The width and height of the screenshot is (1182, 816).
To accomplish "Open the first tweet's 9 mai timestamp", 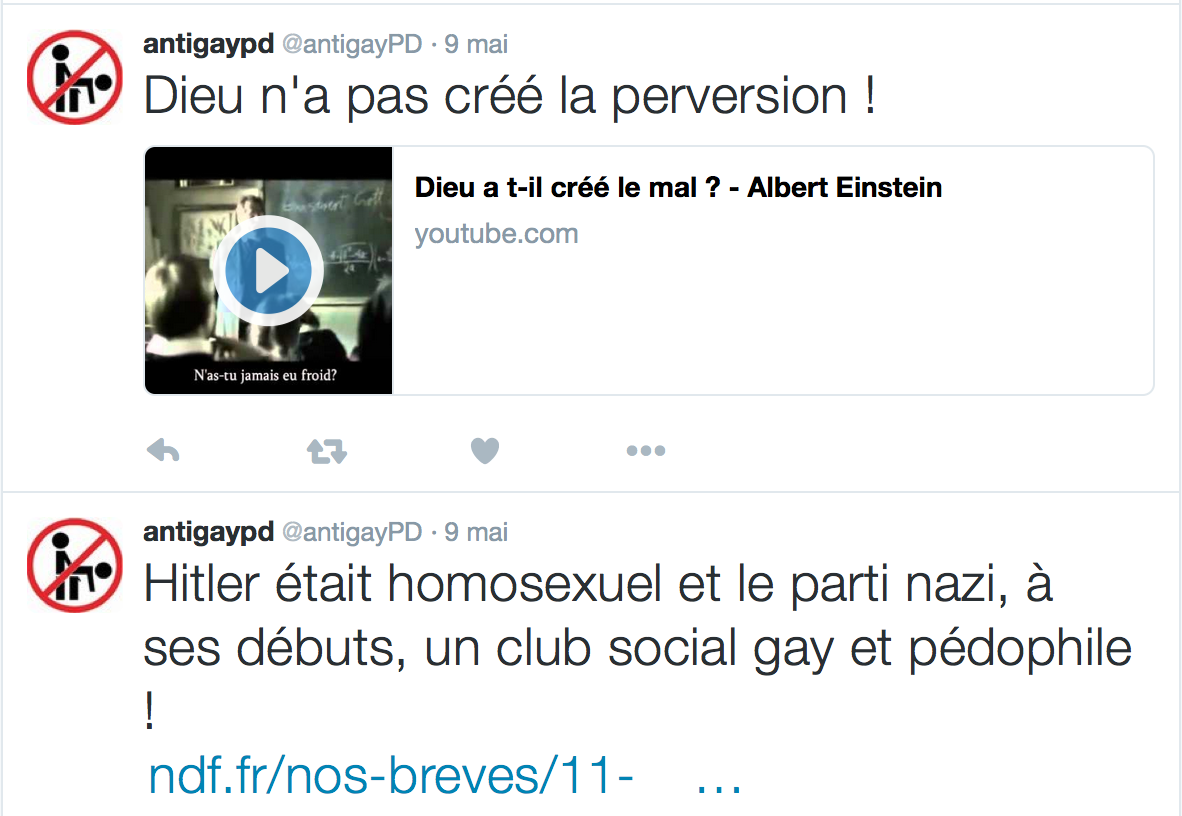I will click(476, 44).
